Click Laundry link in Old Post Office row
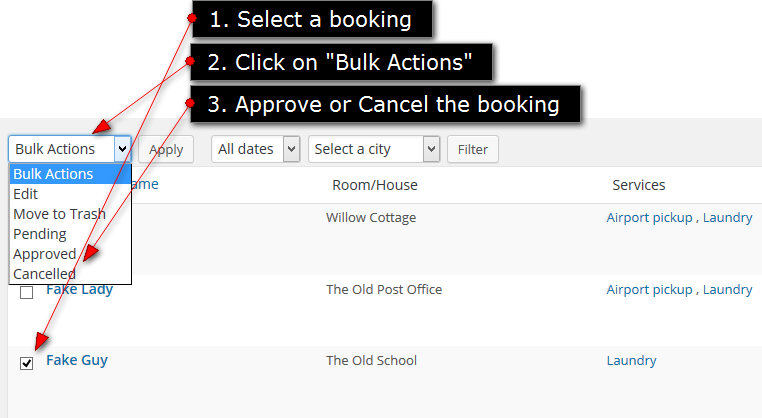 click(x=727, y=290)
